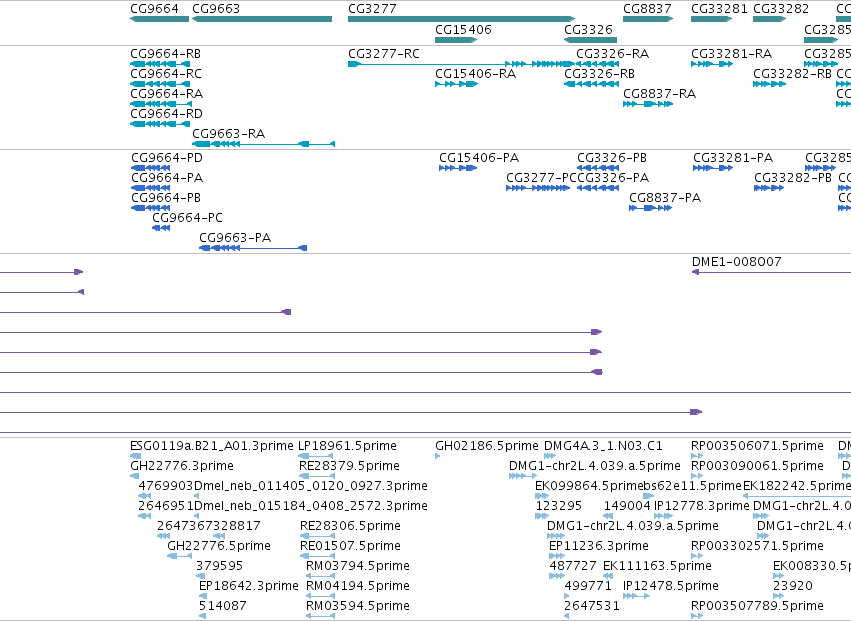Click EST RE28306.5prime
This screenshot has width=851, height=621.
317,536
